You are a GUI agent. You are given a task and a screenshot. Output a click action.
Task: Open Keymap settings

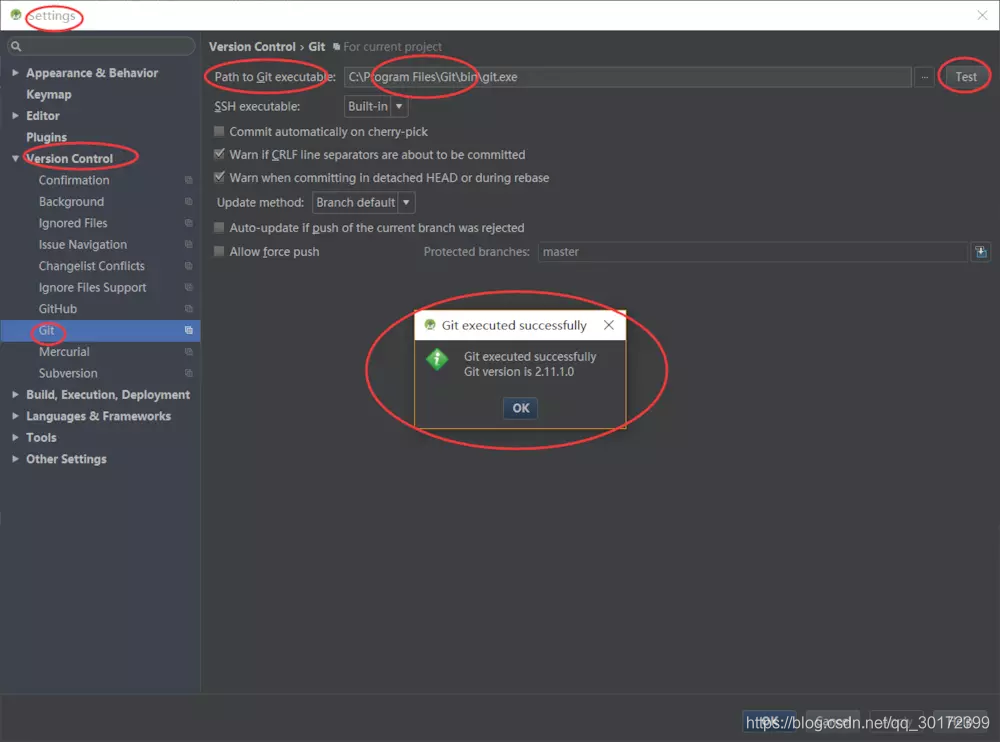coord(48,94)
